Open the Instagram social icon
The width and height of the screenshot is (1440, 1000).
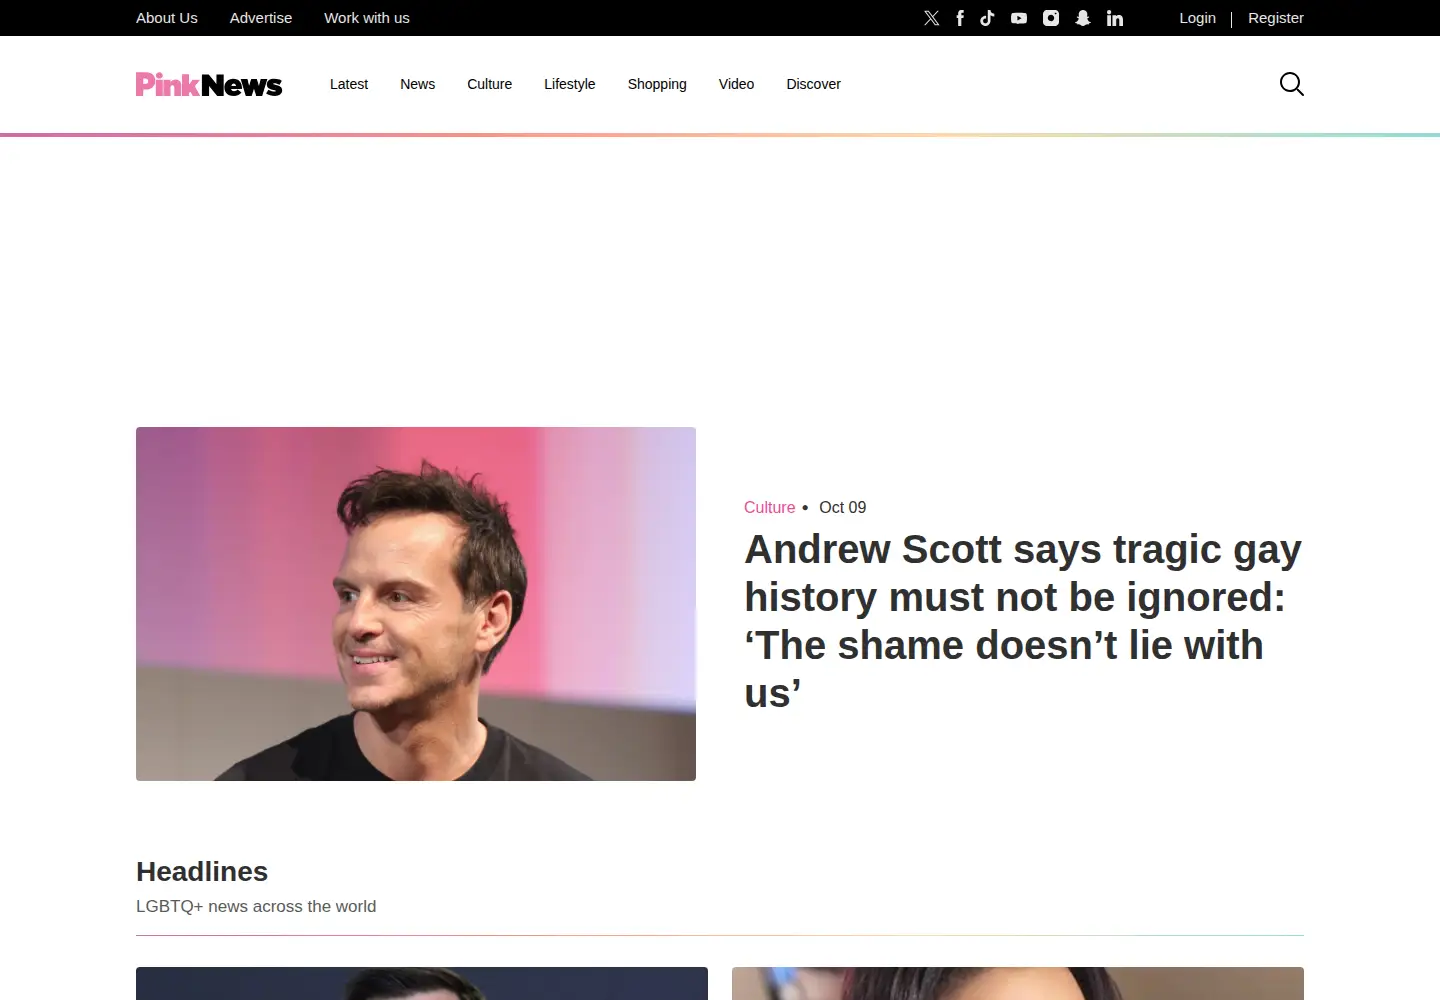tap(1051, 18)
